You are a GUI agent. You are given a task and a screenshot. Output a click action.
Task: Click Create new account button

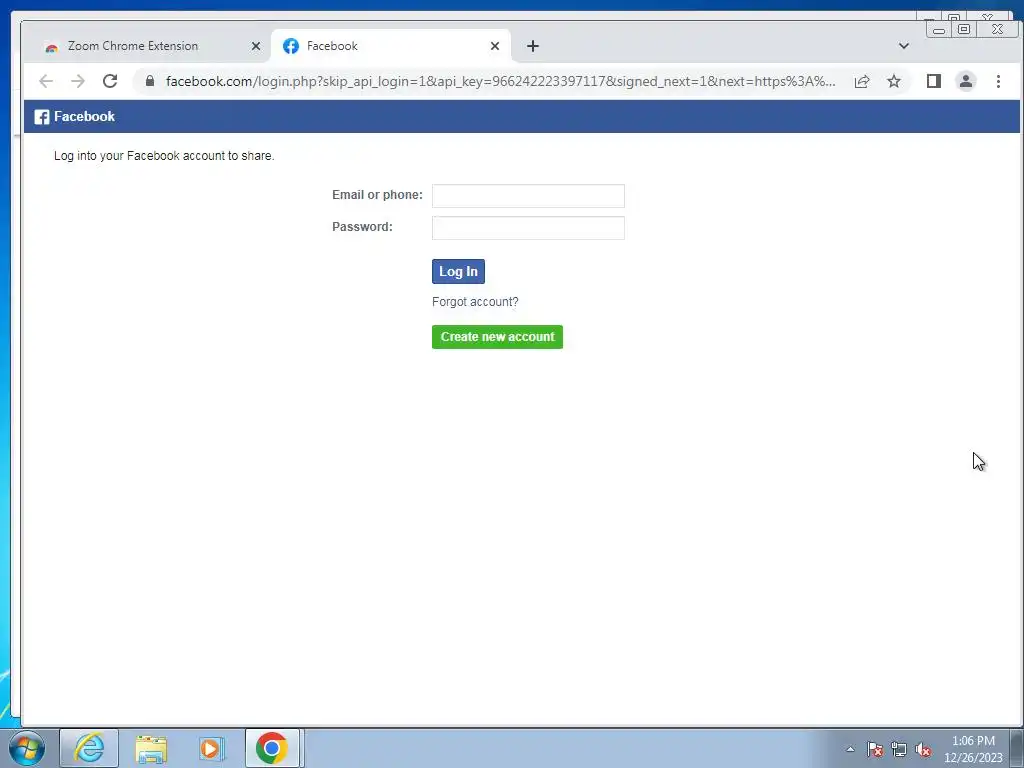(x=498, y=337)
